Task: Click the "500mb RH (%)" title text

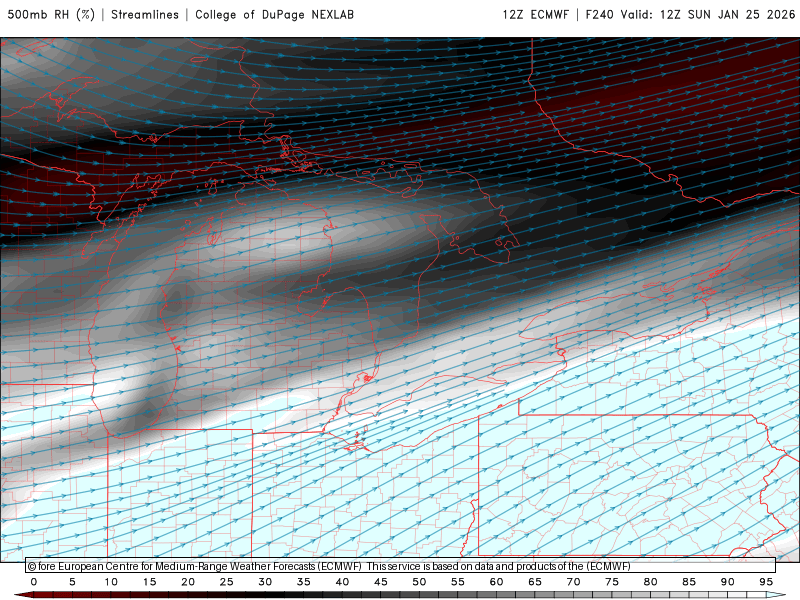Action: 51,15
